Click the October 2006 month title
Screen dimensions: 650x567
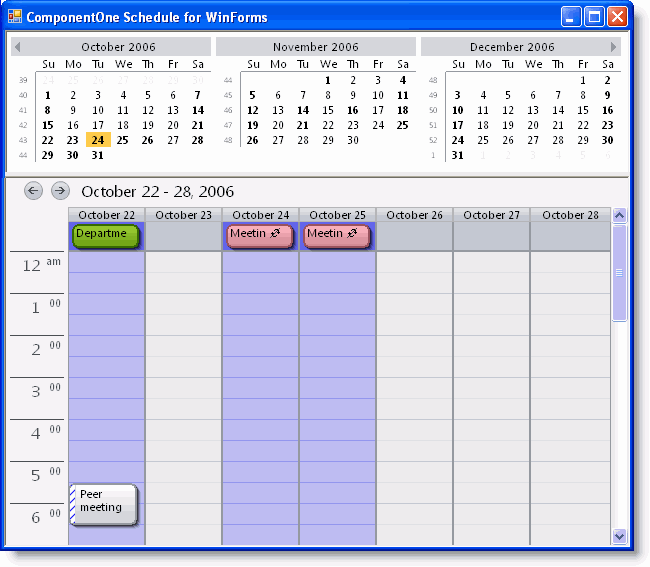pos(118,47)
